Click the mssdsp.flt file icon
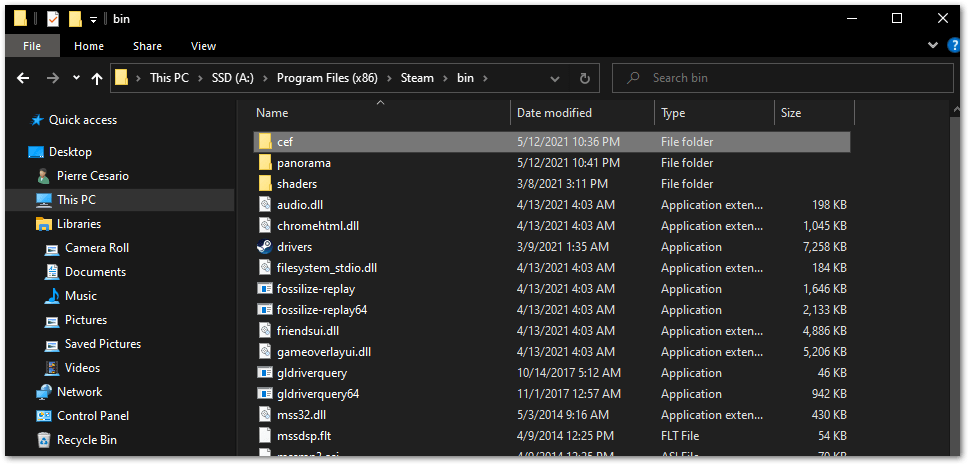969x465 pixels. coord(265,436)
